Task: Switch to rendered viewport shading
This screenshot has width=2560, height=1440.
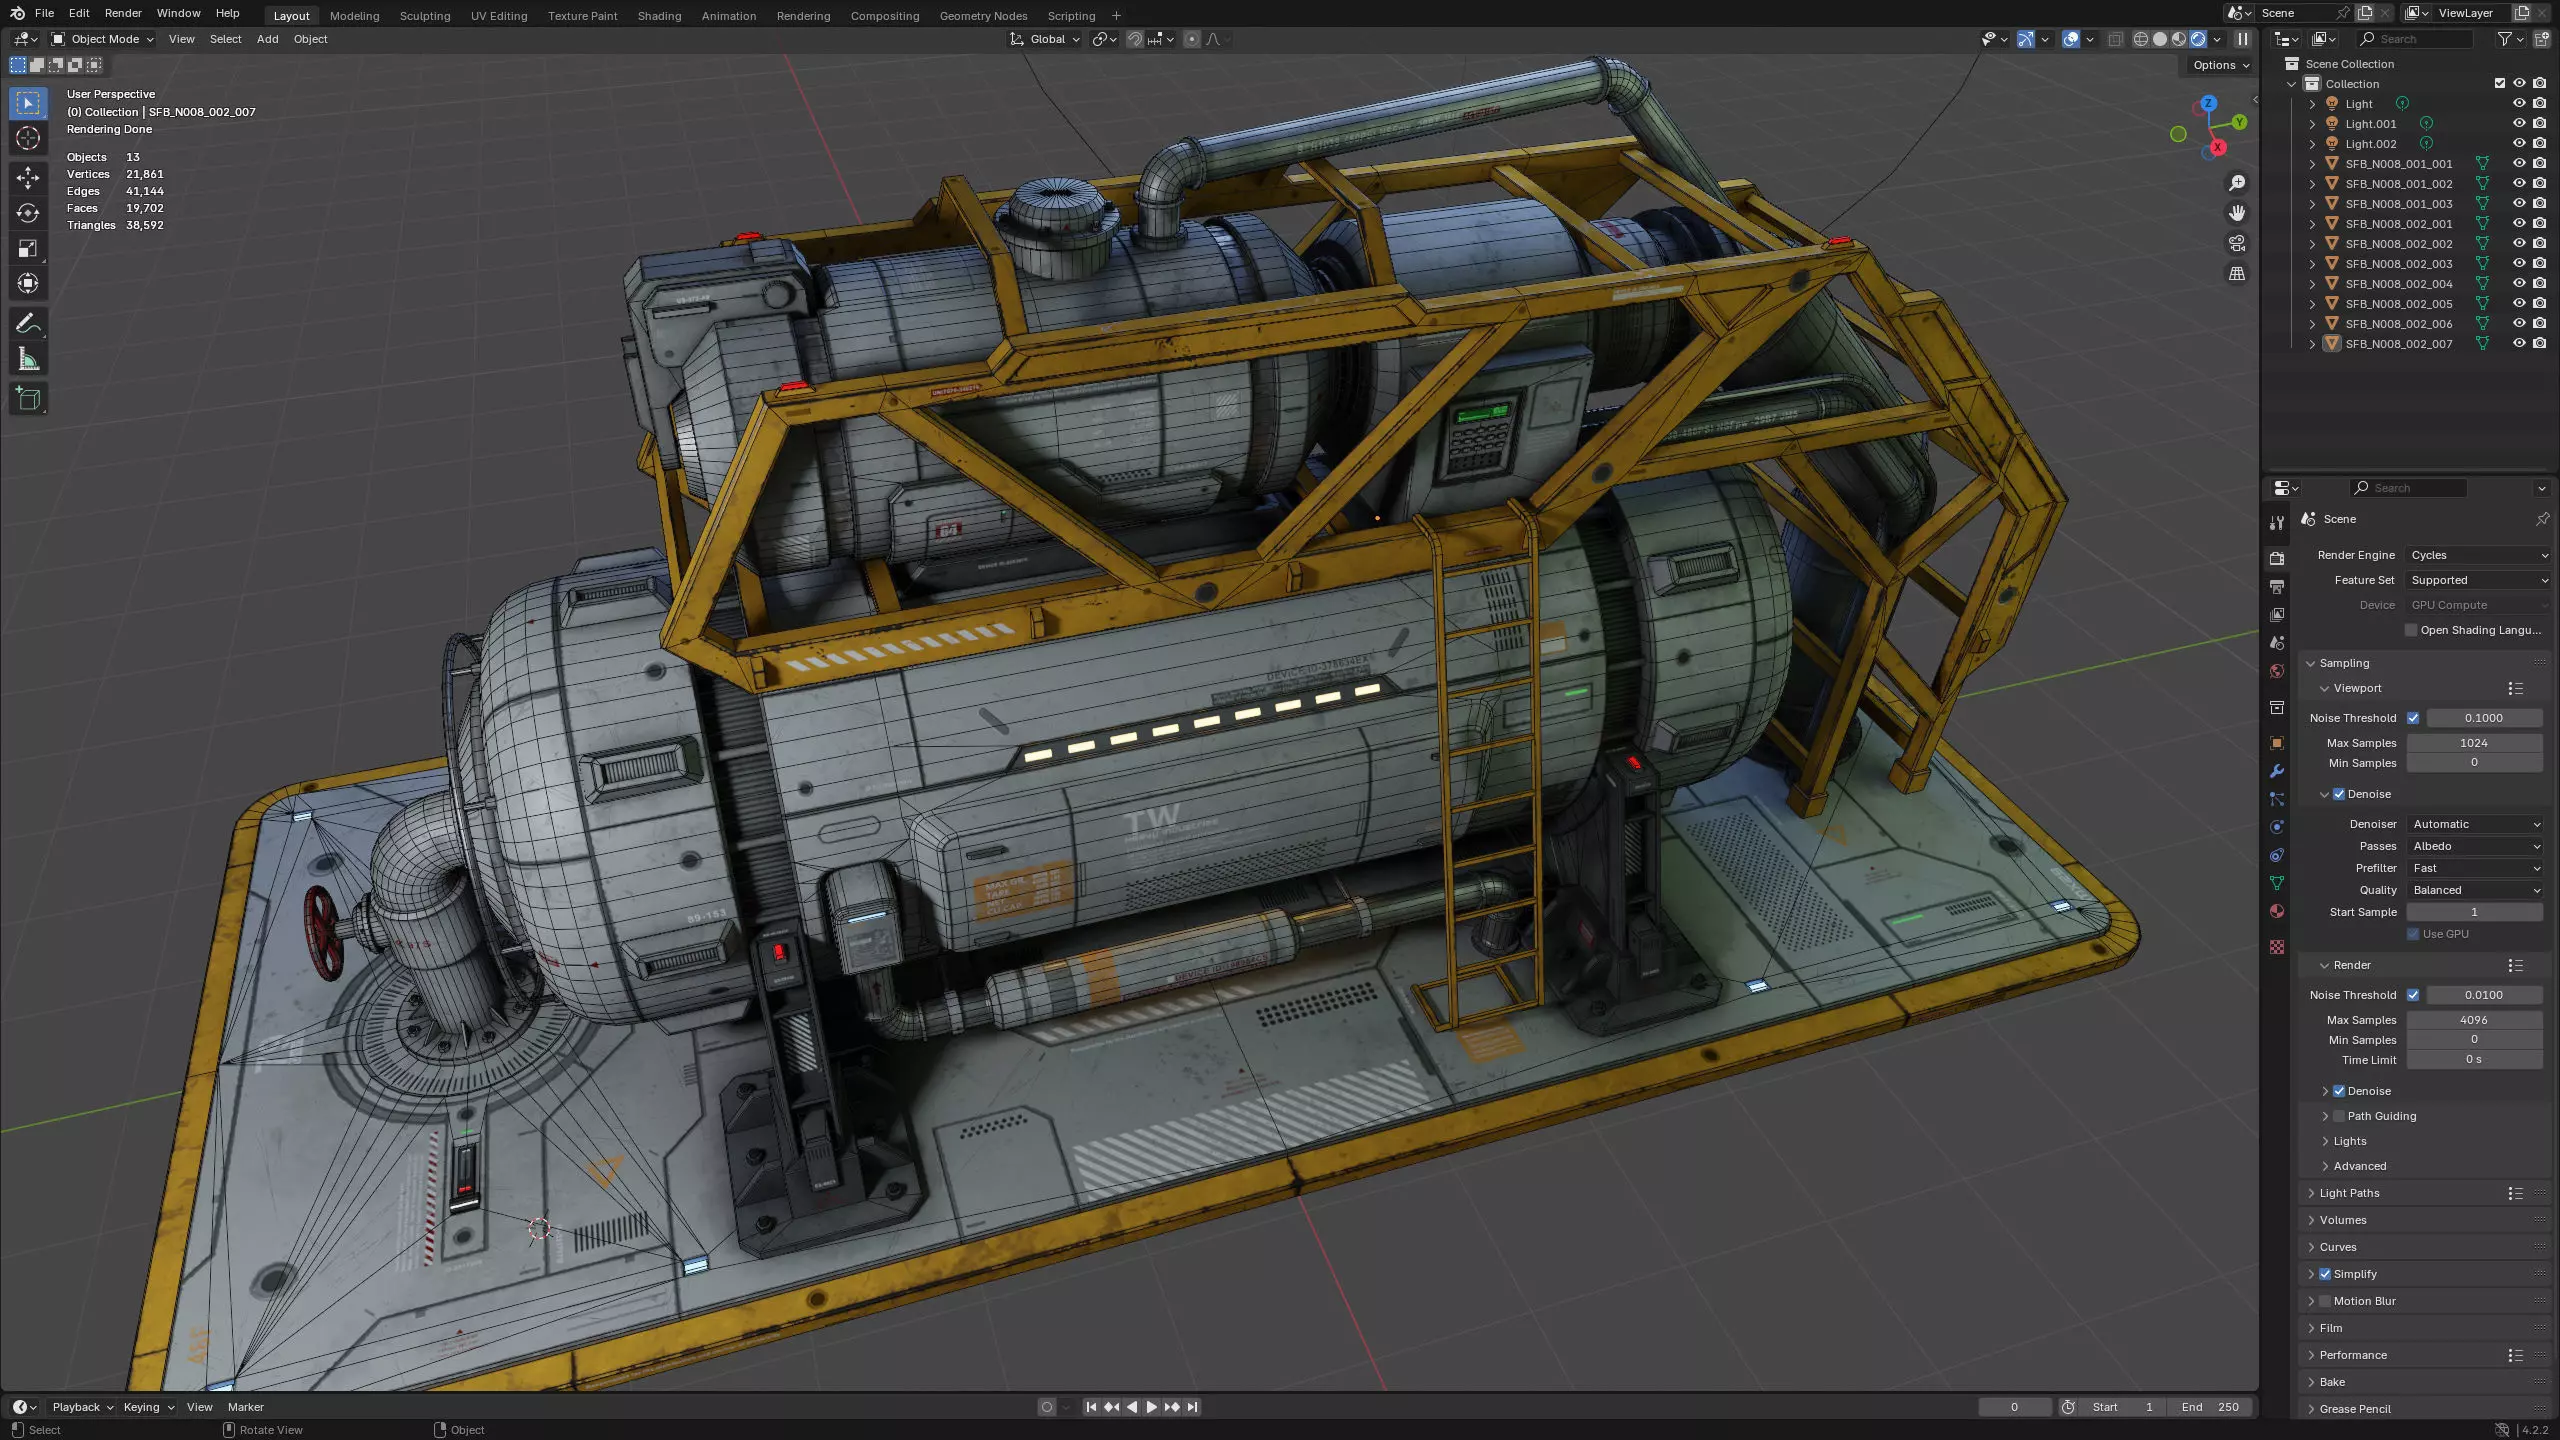Action: 2198,39
